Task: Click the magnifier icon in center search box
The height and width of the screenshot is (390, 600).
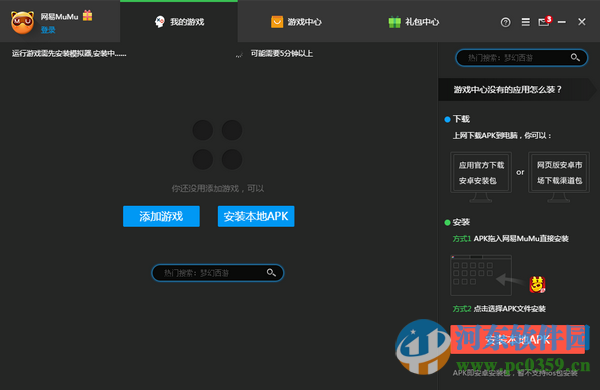Action: 271,273
